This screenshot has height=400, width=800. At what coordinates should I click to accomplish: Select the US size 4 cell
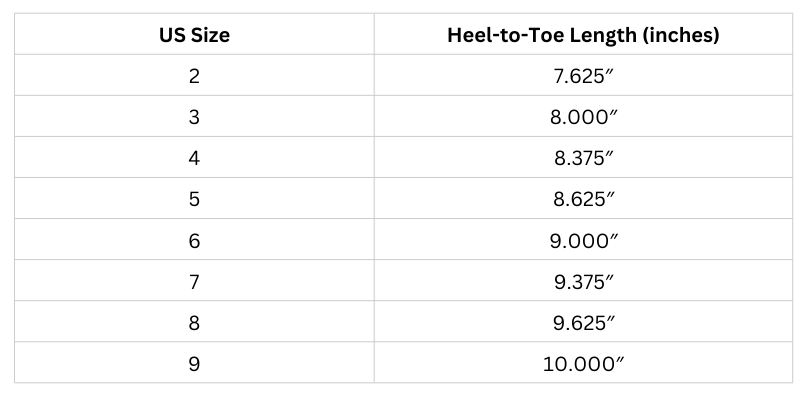point(194,158)
